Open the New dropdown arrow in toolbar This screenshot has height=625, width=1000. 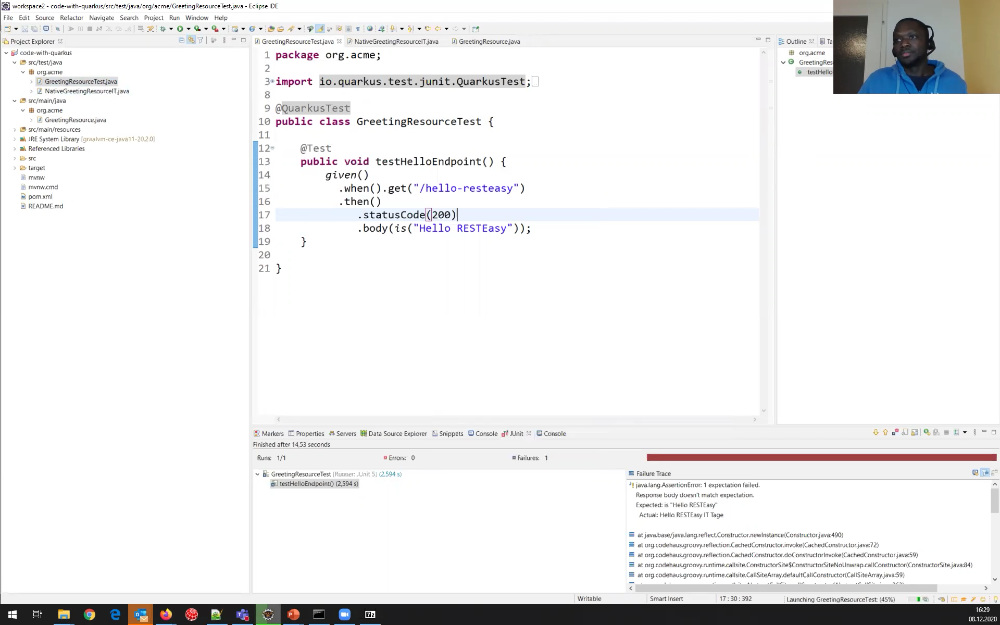pos(16,29)
